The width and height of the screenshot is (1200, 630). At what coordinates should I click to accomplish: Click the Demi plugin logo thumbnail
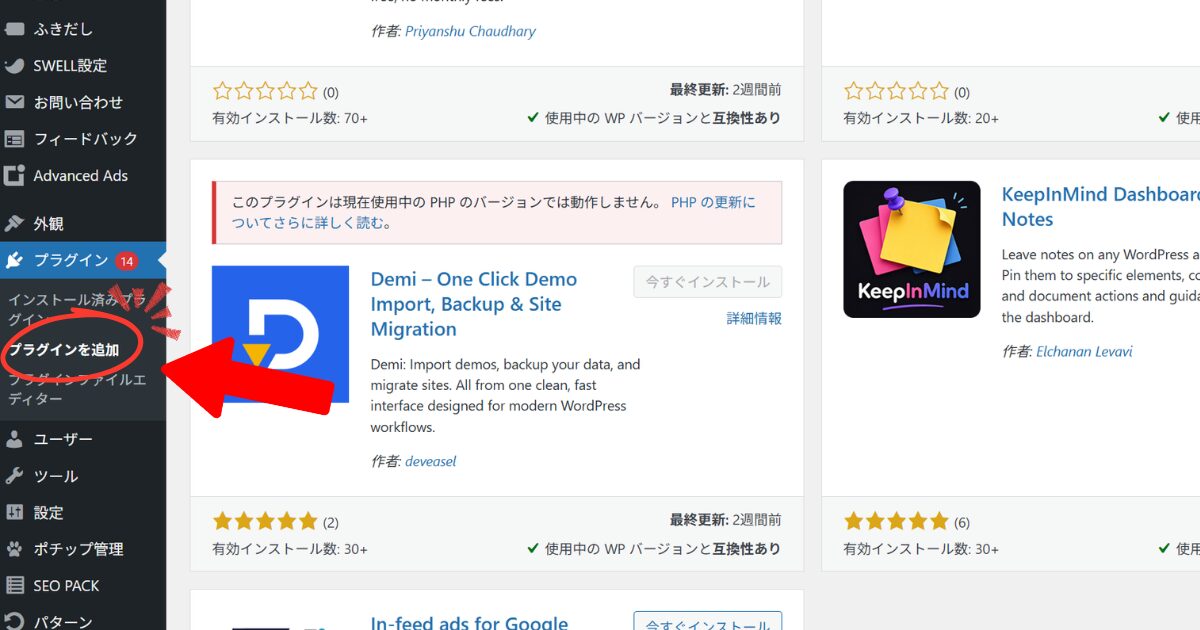[x=280, y=334]
